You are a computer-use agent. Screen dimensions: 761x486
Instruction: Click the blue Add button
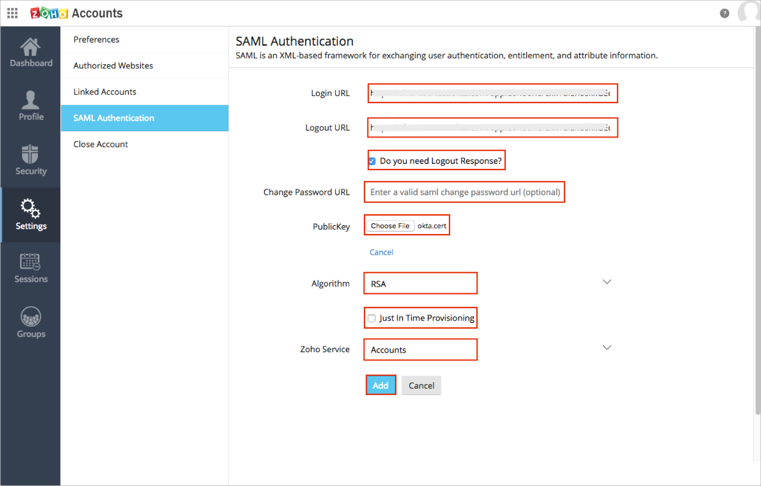click(380, 385)
